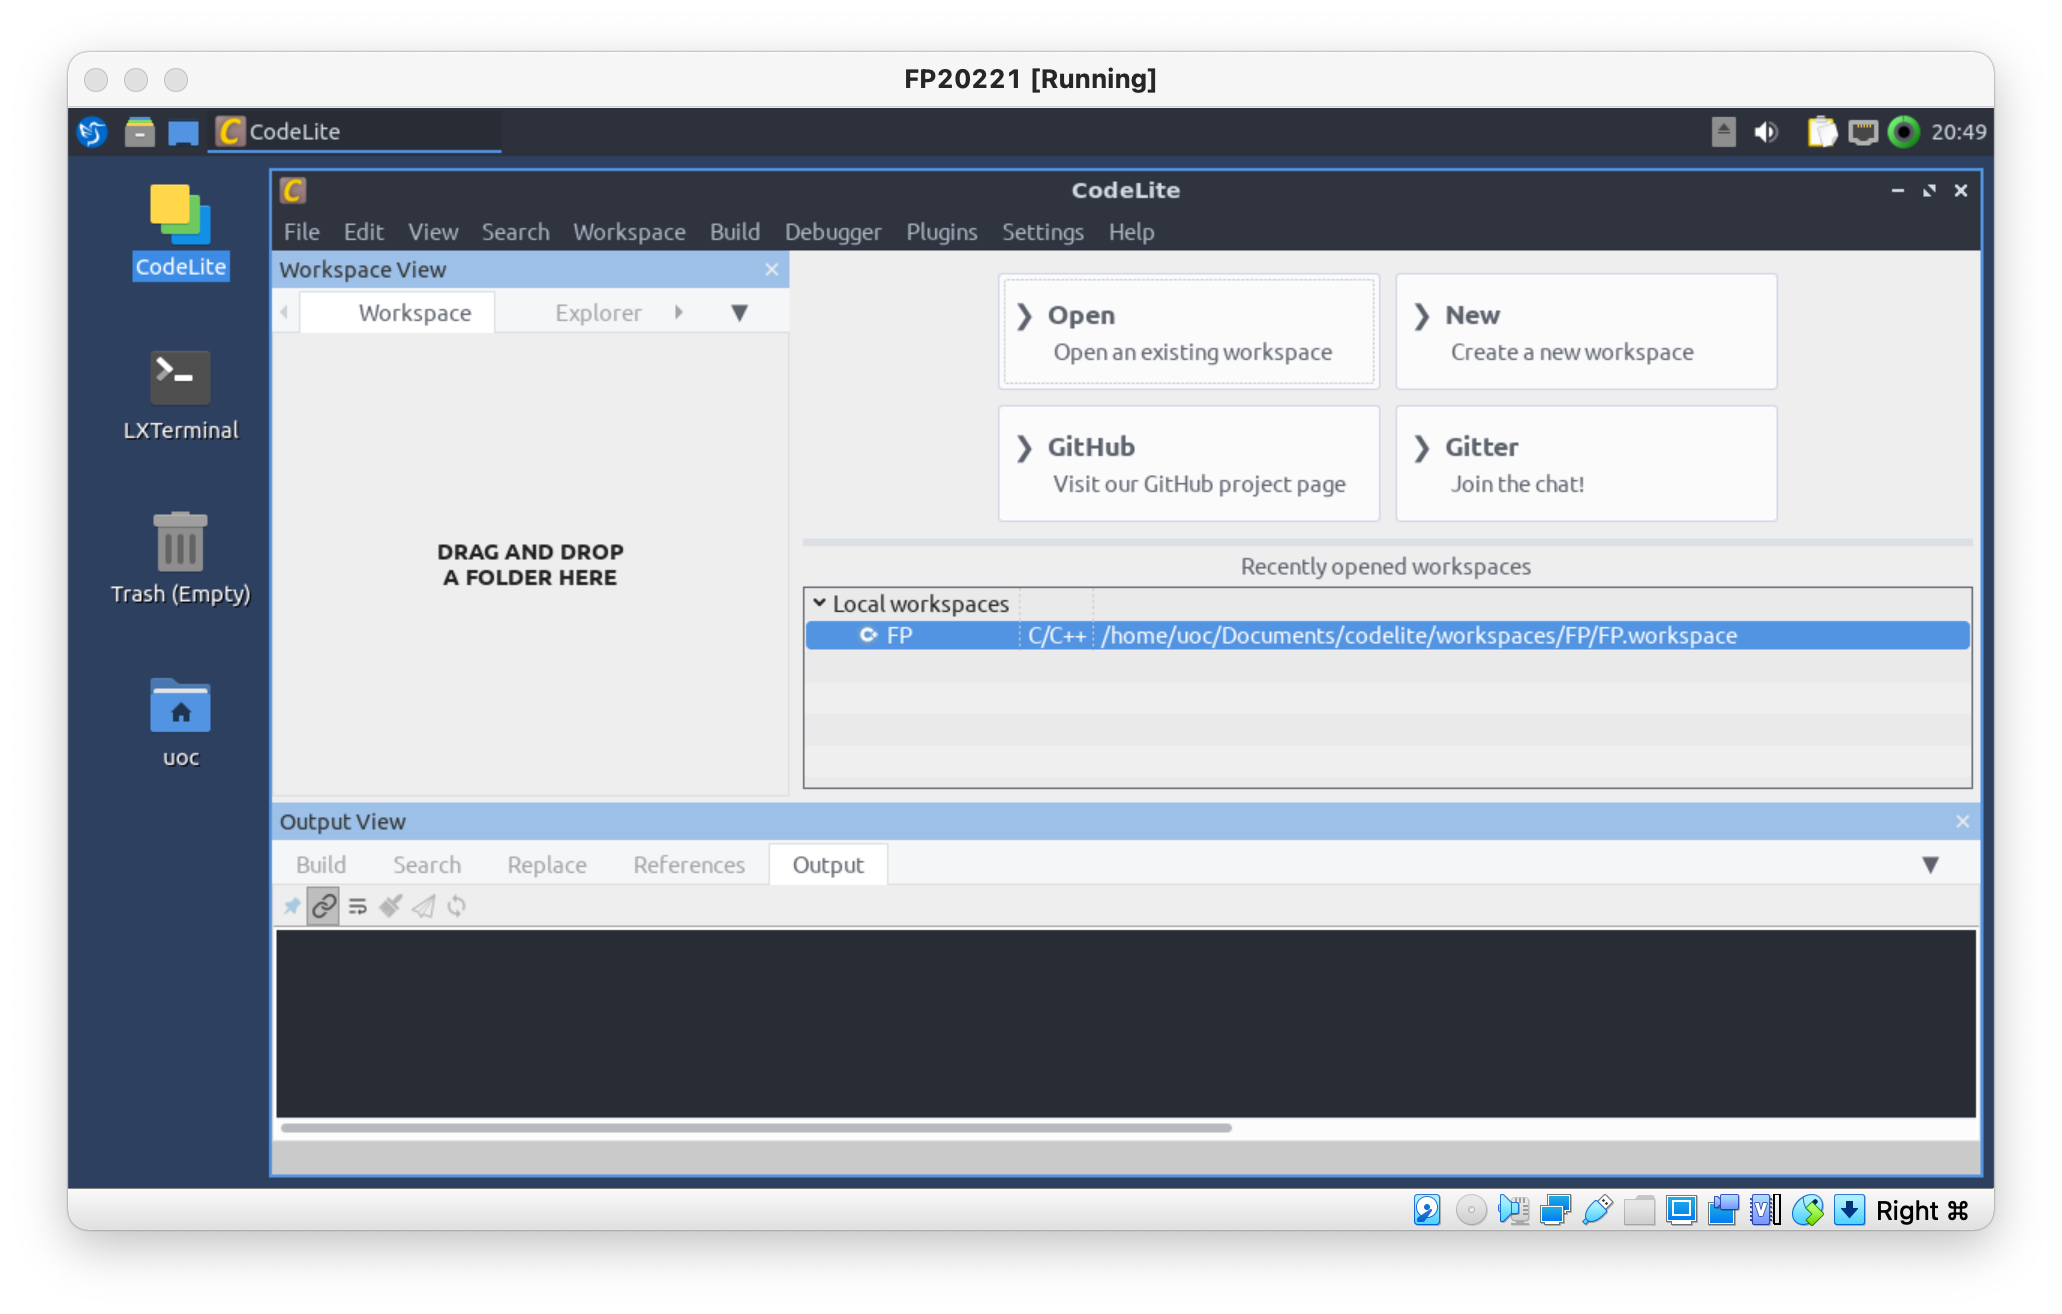Visit the GitHub project page

(1188, 464)
